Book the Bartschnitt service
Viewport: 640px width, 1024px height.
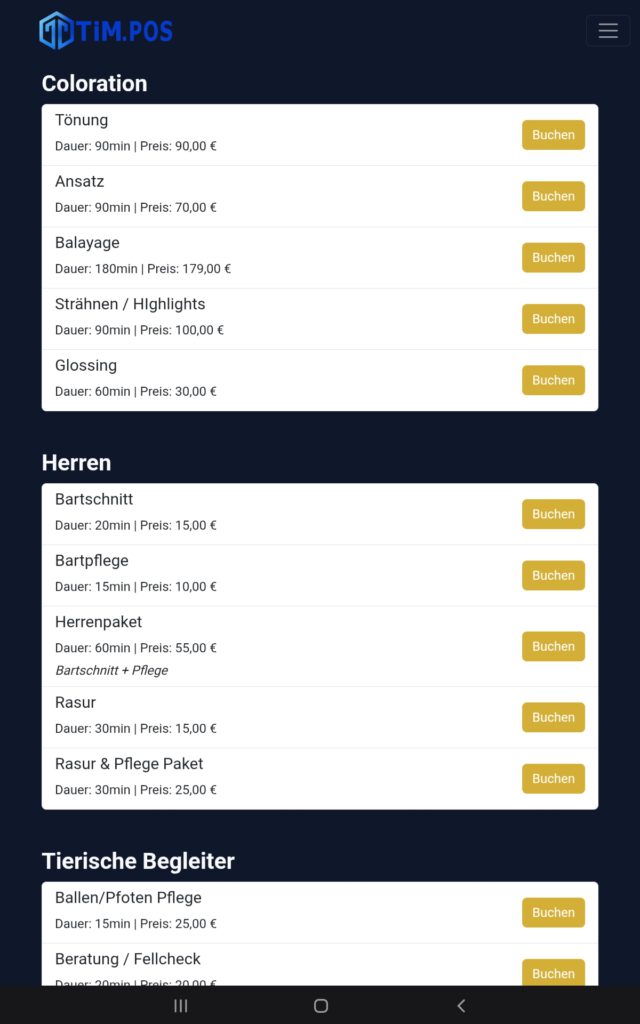tap(553, 514)
